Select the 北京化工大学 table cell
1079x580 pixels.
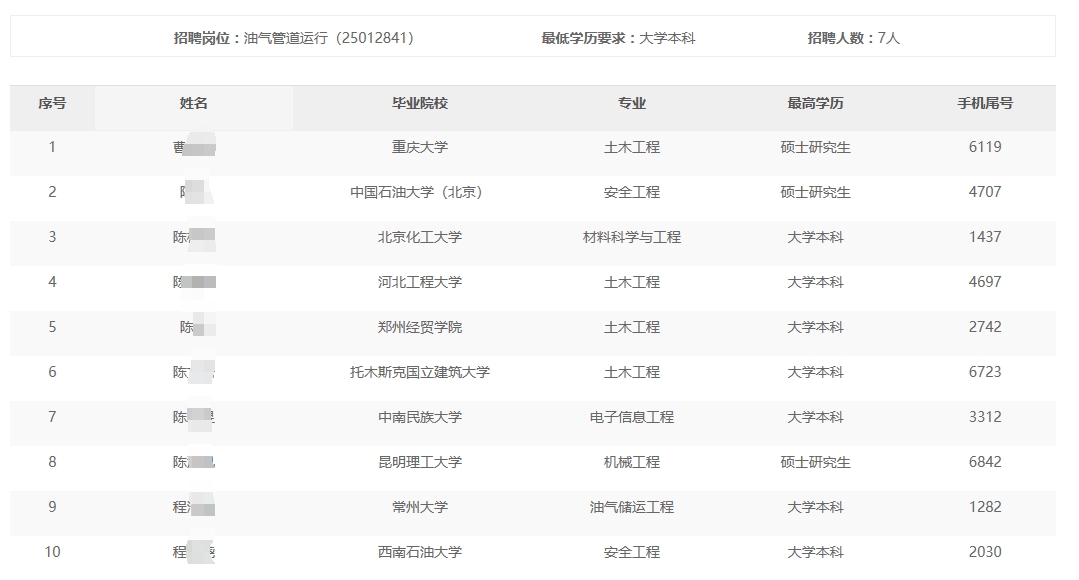point(420,237)
